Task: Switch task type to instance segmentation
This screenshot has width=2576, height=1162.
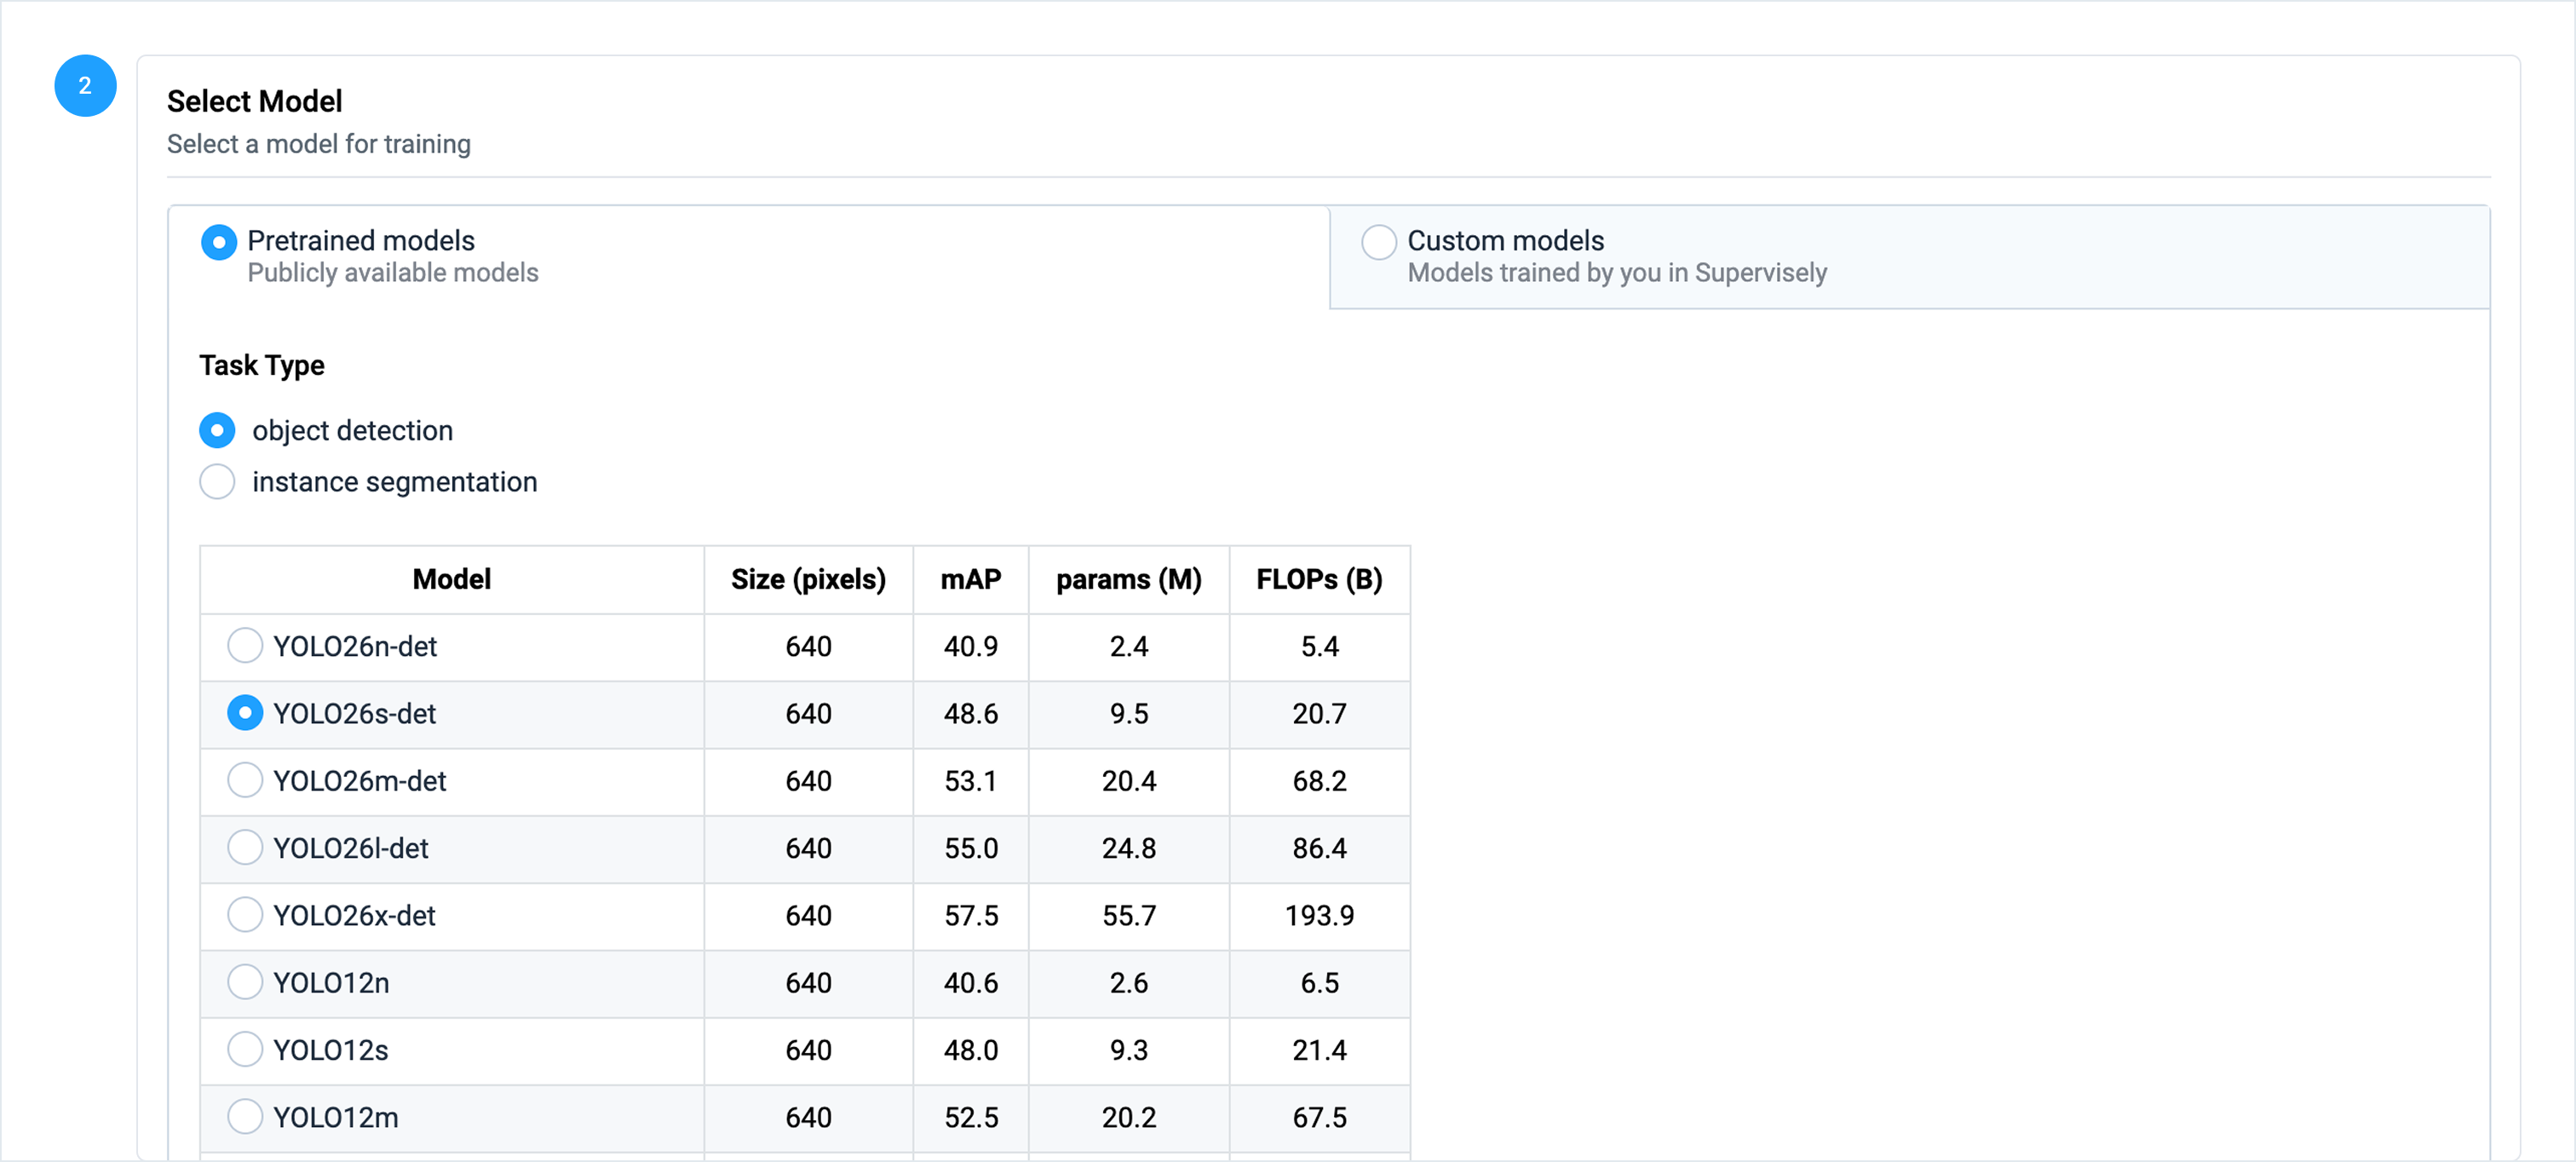Action: click(x=217, y=482)
